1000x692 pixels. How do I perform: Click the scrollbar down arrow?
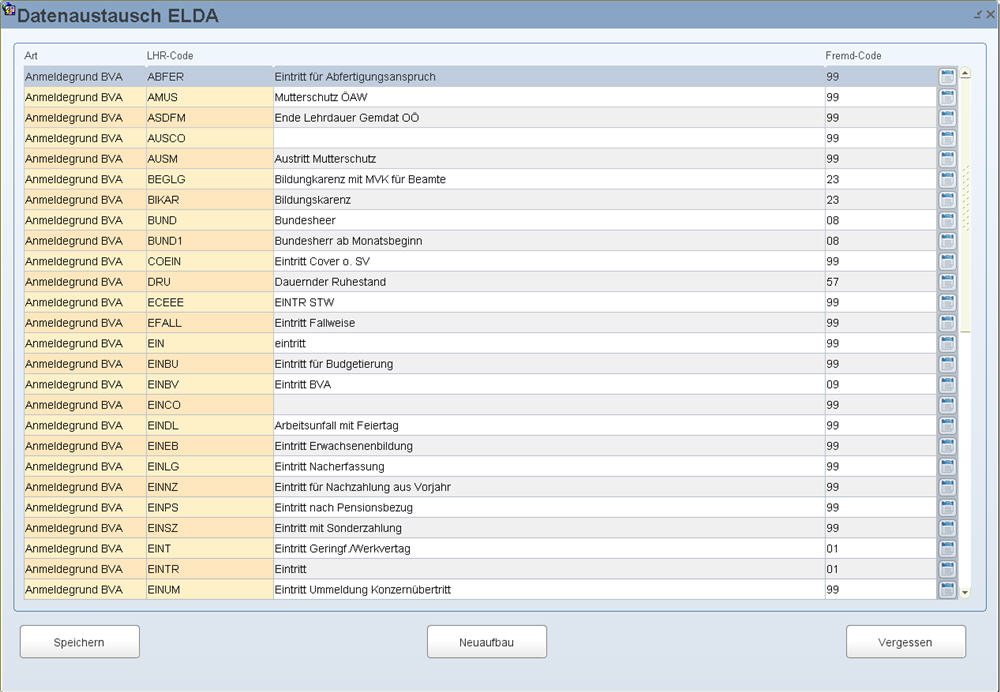tap(965, 593)
